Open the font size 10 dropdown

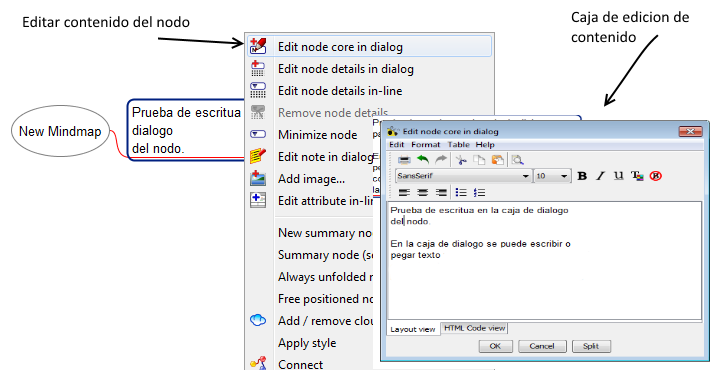552,176
